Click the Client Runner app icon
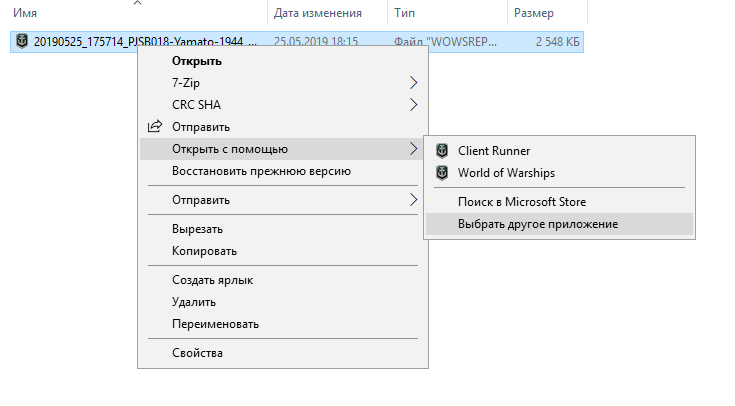The image size is (735, 406). click(442, 150)
